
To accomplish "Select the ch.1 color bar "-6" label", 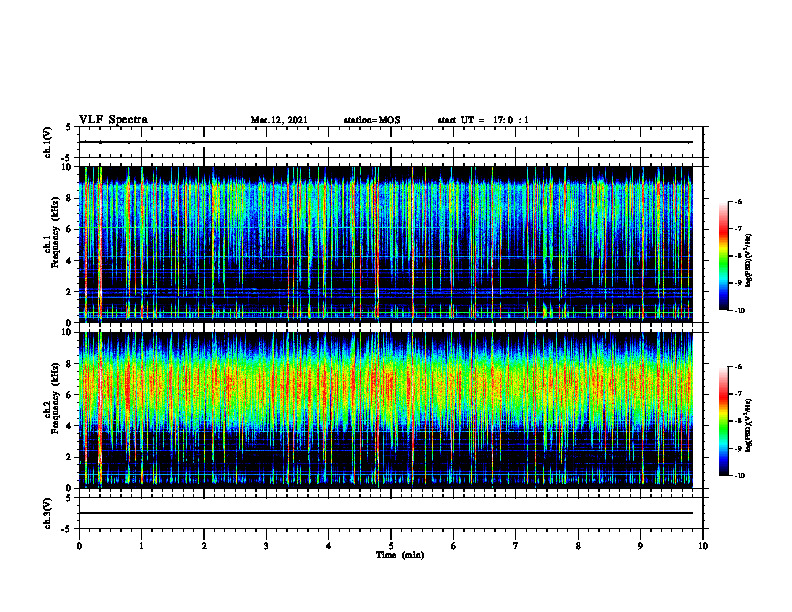I will point(738,202).
